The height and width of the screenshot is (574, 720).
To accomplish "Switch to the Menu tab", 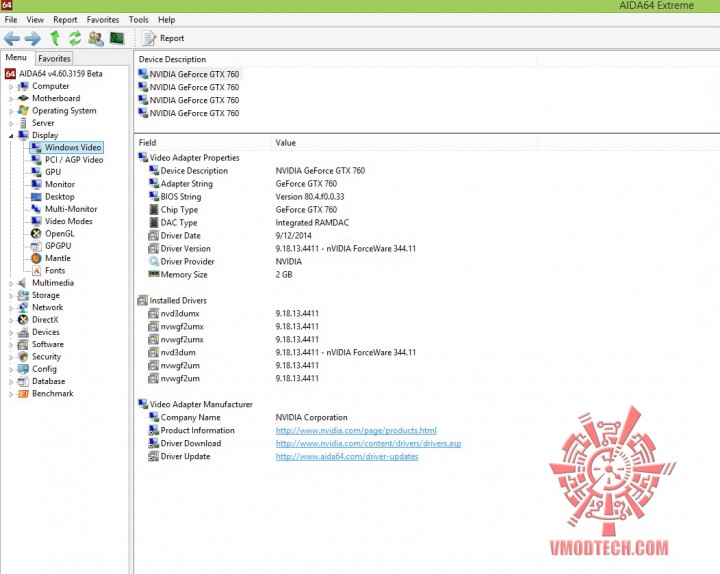I will pos(16,57).
